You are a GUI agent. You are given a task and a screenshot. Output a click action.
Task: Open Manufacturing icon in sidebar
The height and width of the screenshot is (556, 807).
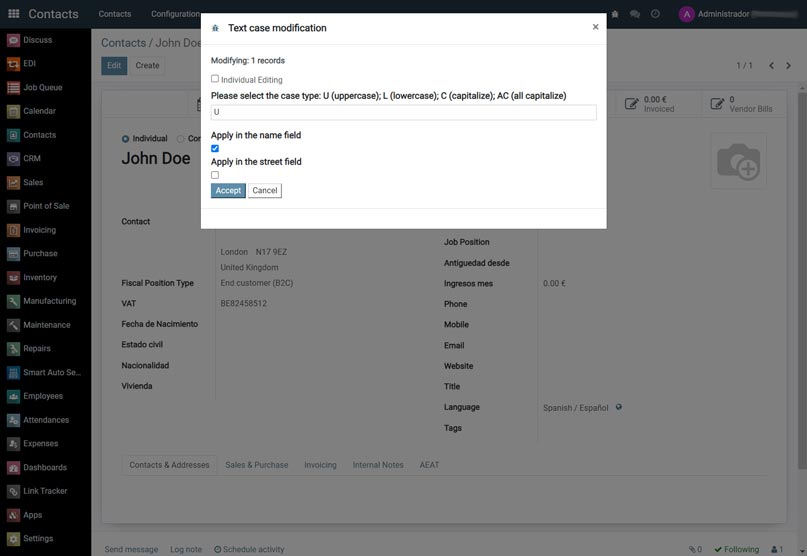pos(13,301)
